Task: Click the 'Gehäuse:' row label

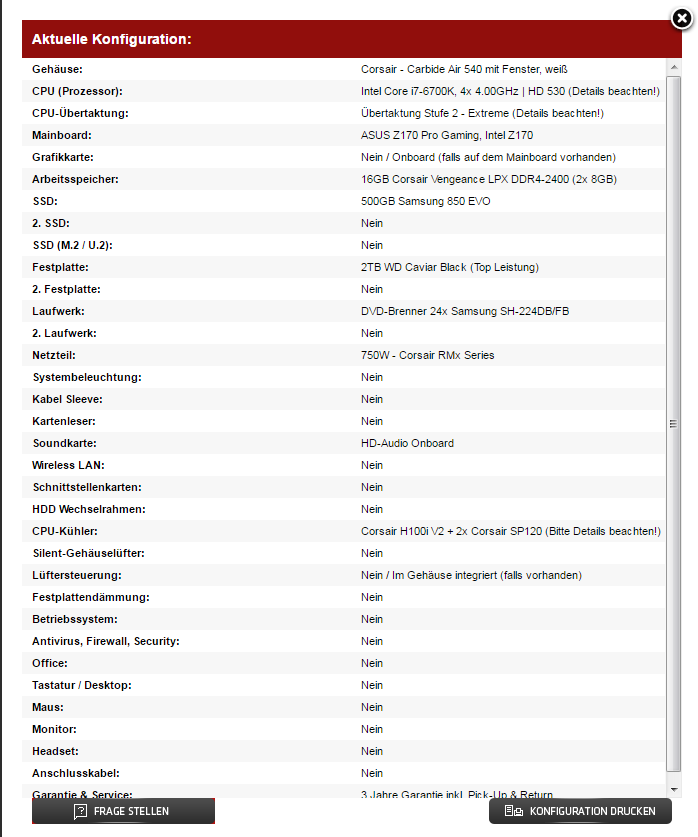Action: click(57, 69)
